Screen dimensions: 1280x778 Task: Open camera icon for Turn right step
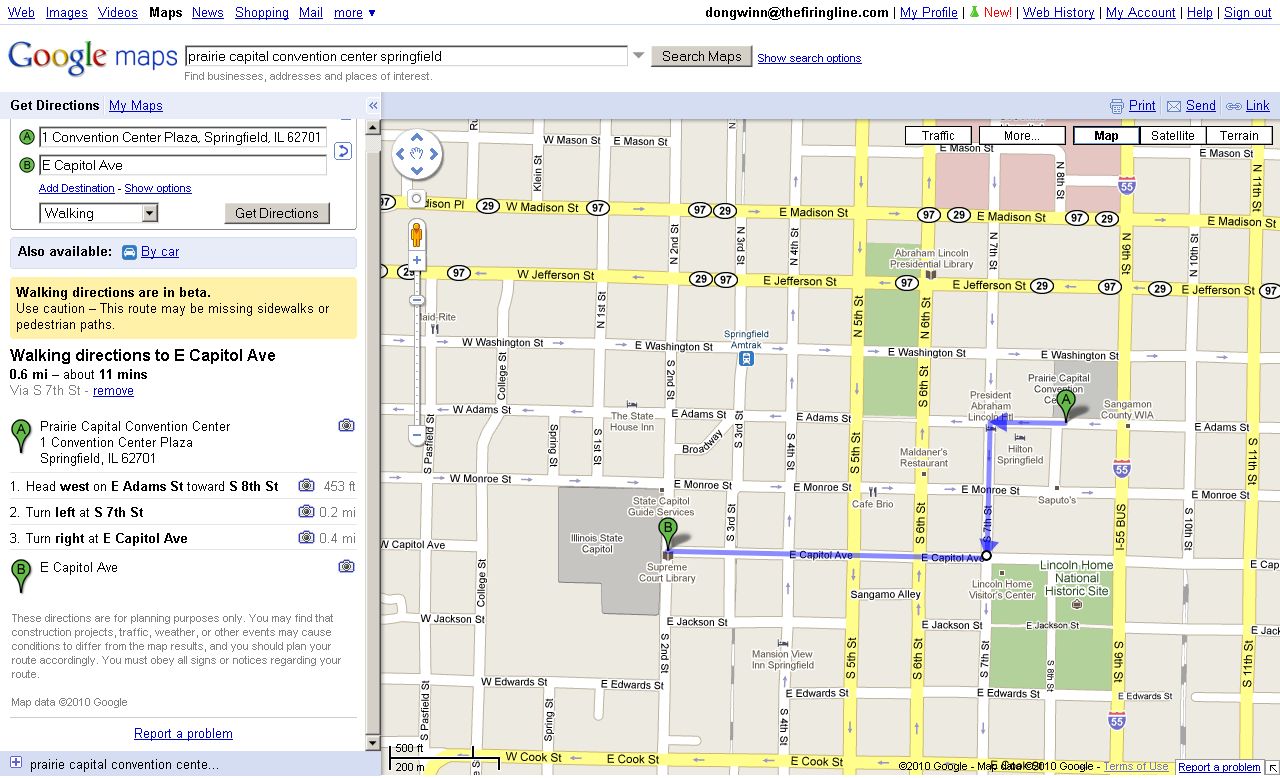pos(306,538)
